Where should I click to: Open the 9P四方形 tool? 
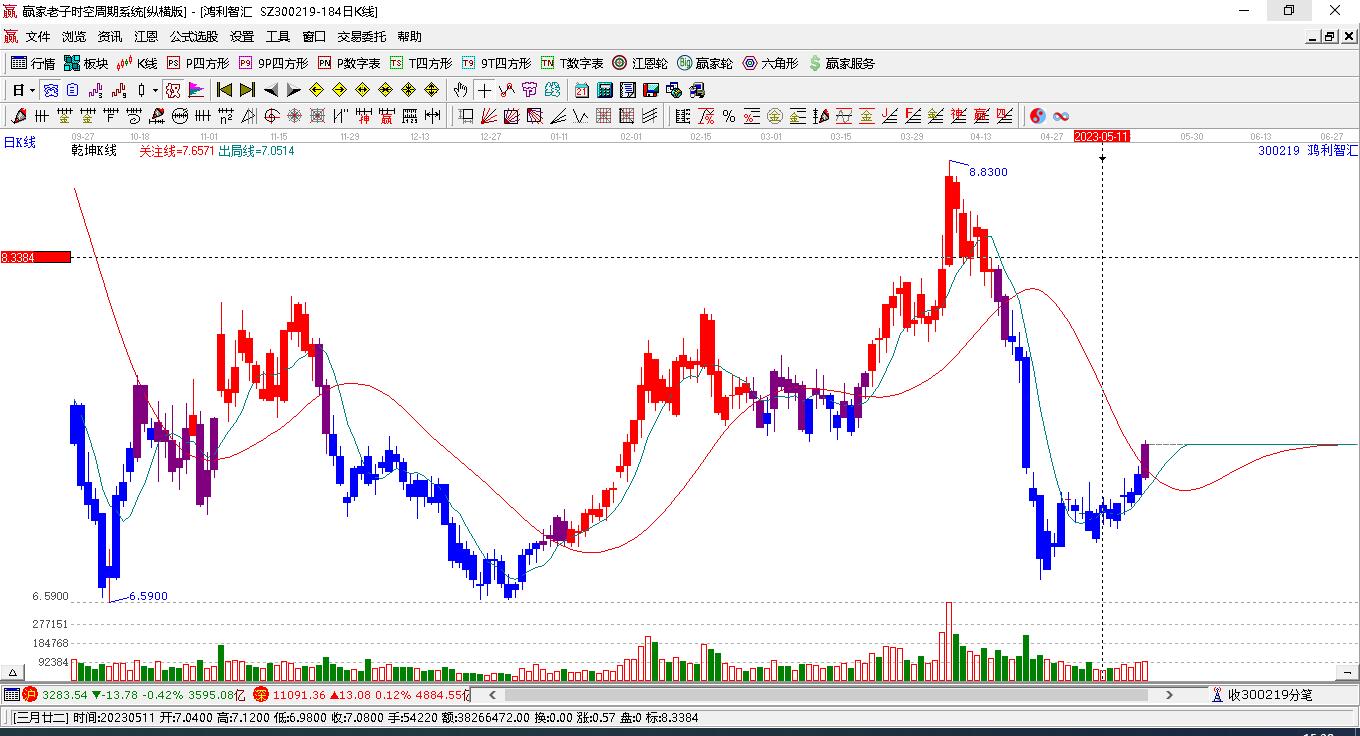[273, 63]
